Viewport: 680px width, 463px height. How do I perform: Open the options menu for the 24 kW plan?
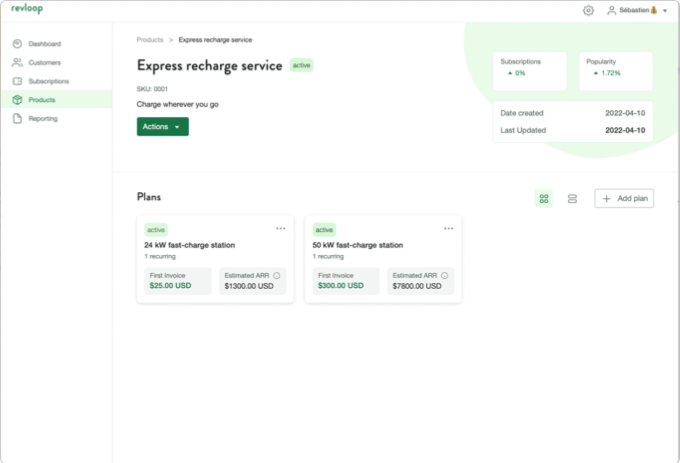[x=281, y=228]
